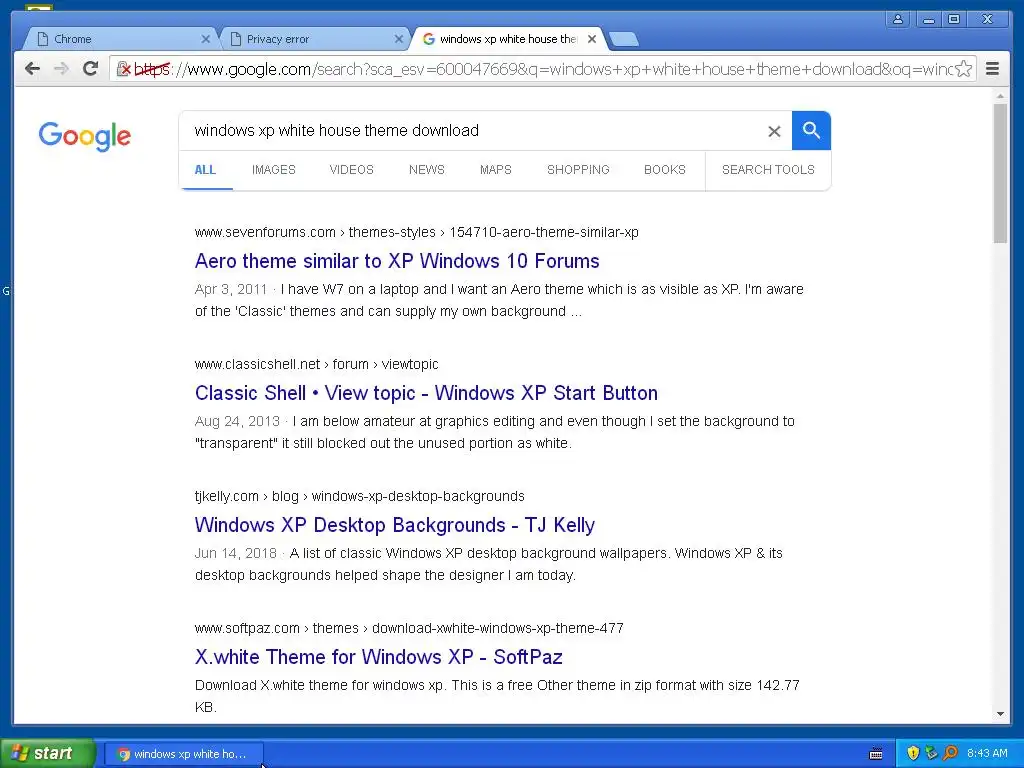Switch to MAPS results

496,170
